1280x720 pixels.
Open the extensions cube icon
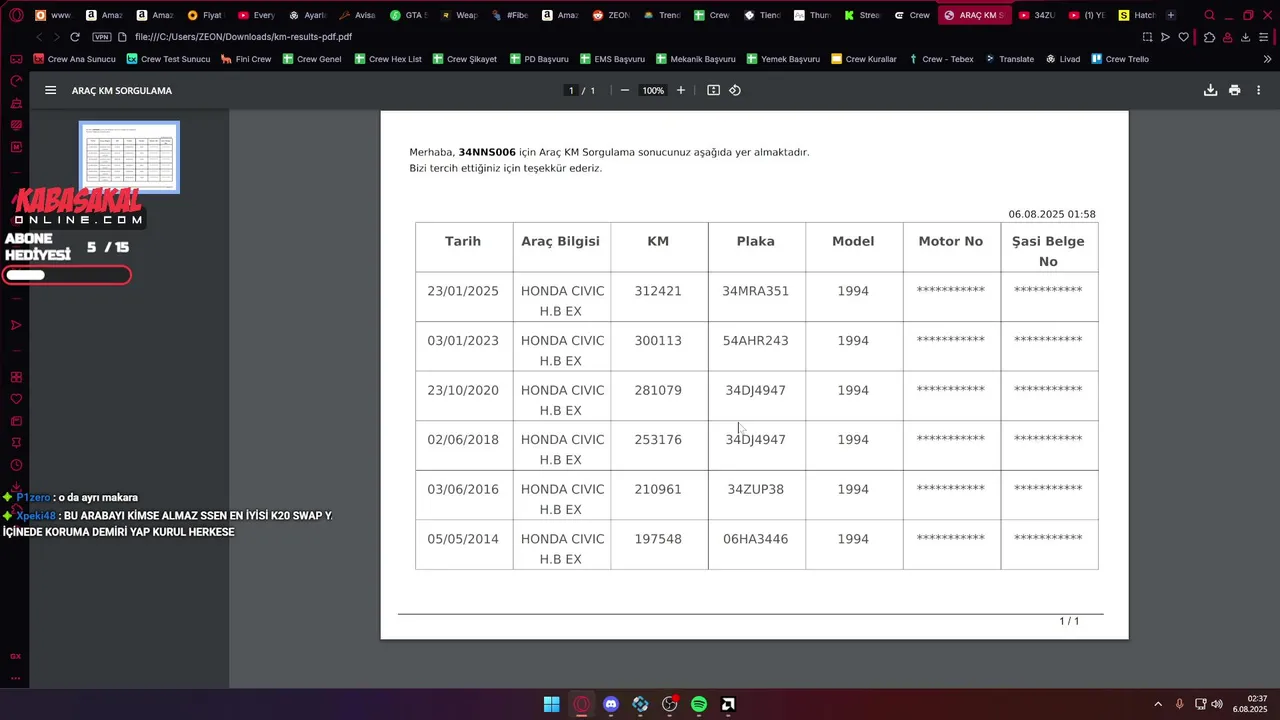[x=1210, y=37]
